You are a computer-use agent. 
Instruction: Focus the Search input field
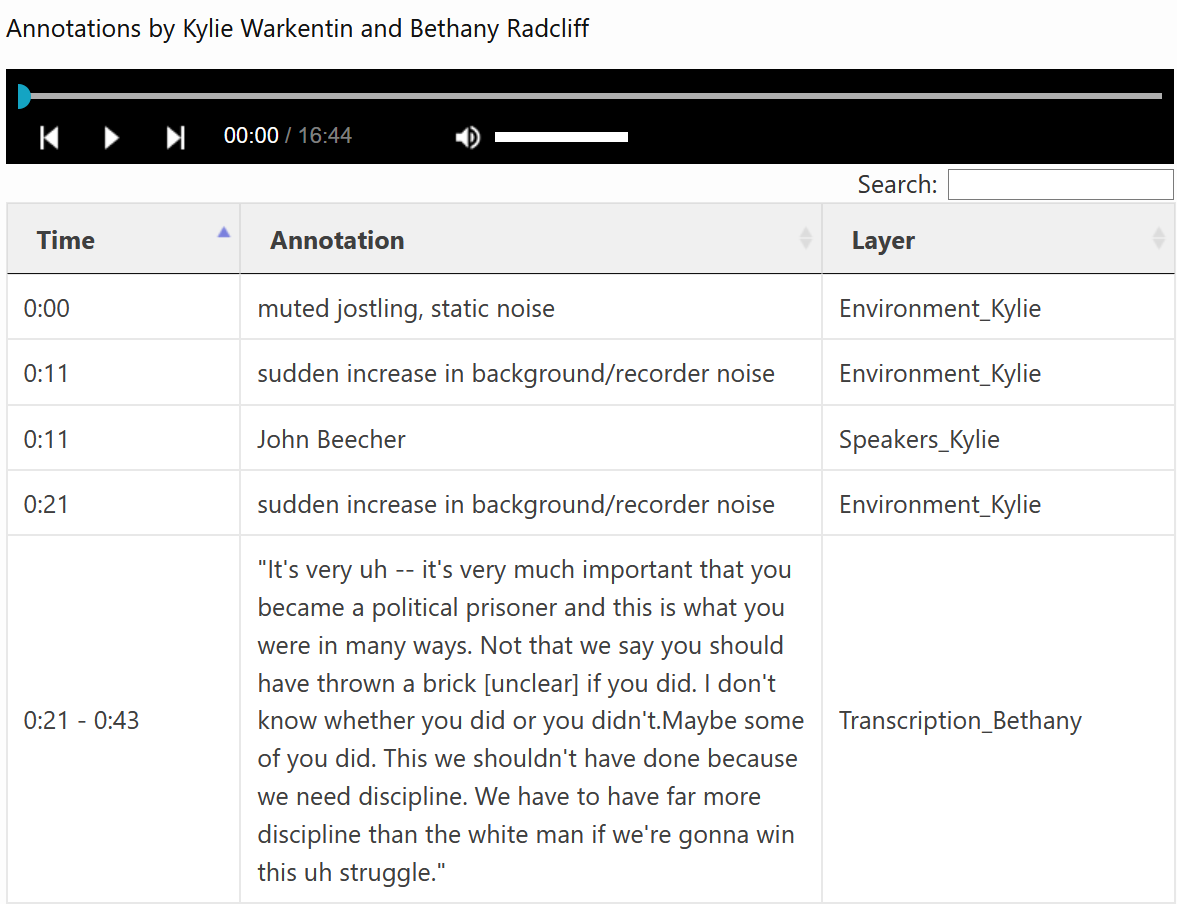pos(1060,185)
